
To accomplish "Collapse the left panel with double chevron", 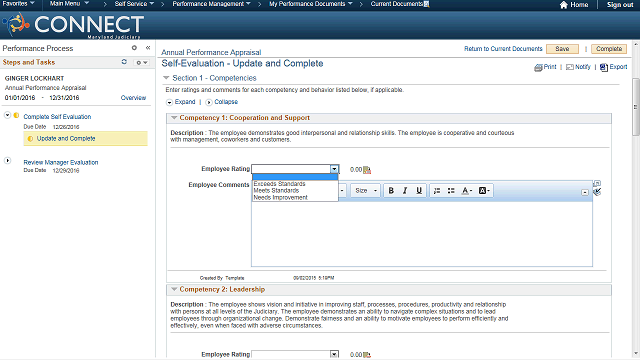I will [x=148, y=48].
